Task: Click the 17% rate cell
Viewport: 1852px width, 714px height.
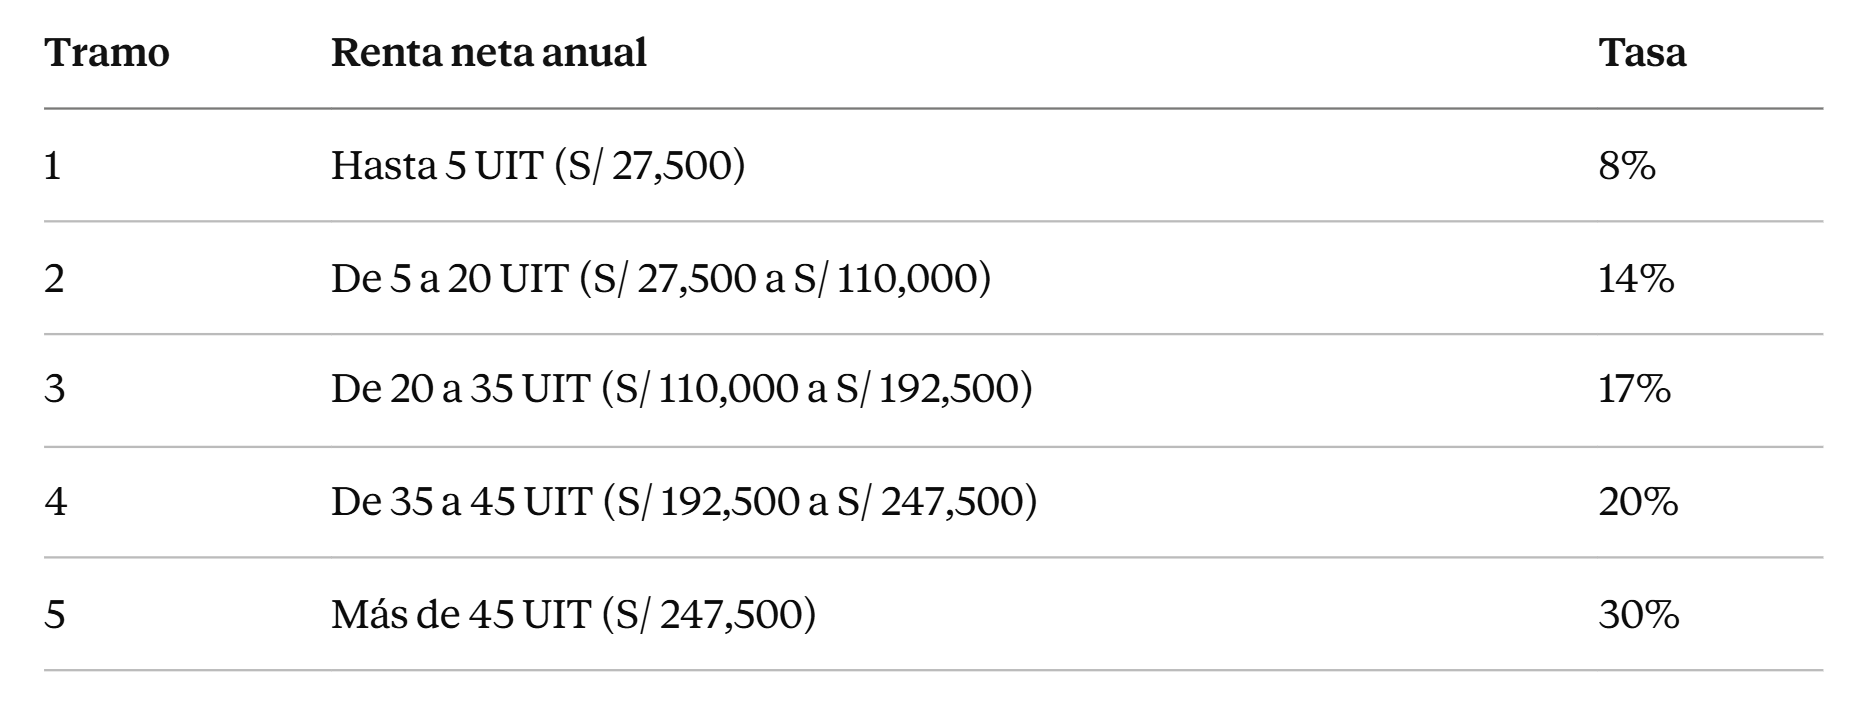Action: [1634, 389]
